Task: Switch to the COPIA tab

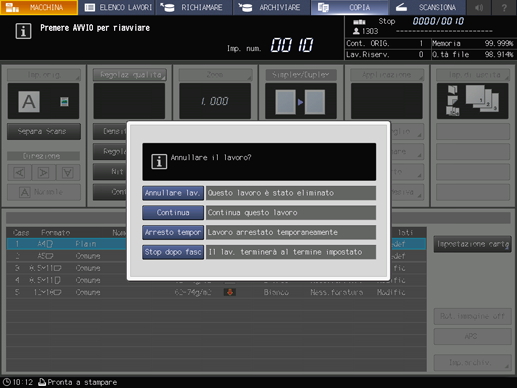Action: (x=349, y=7)
